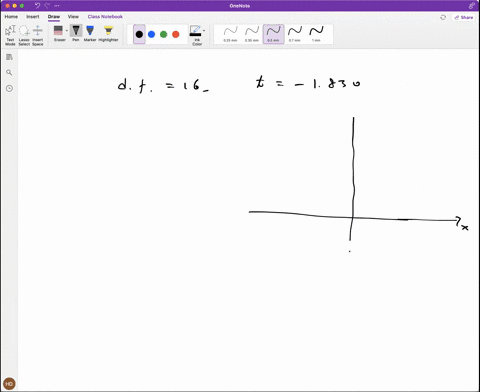Set pen thickness to 0.7 mm
The height and width of the screenshot is (392, 480).
pos(295,34)
